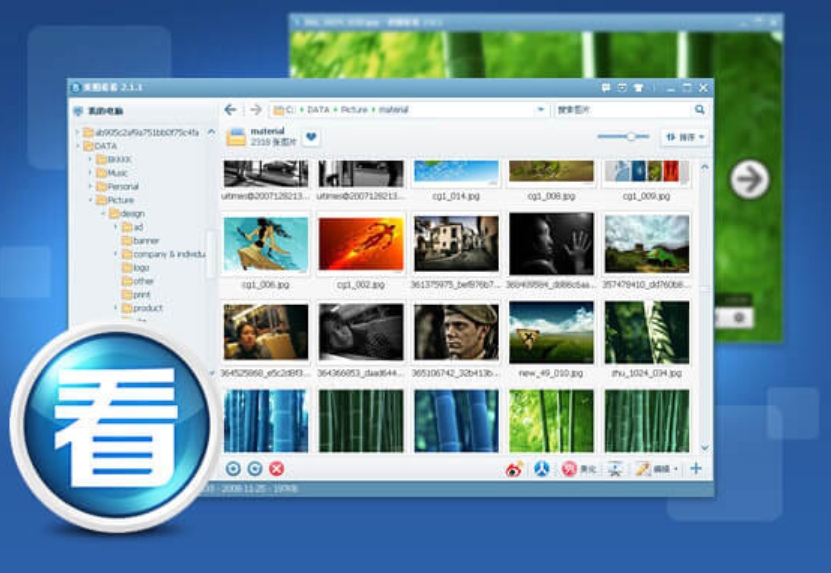The width and height of the screenshot is (831, 573).
Task: Expand the company & individual folder
Action: 116,254
